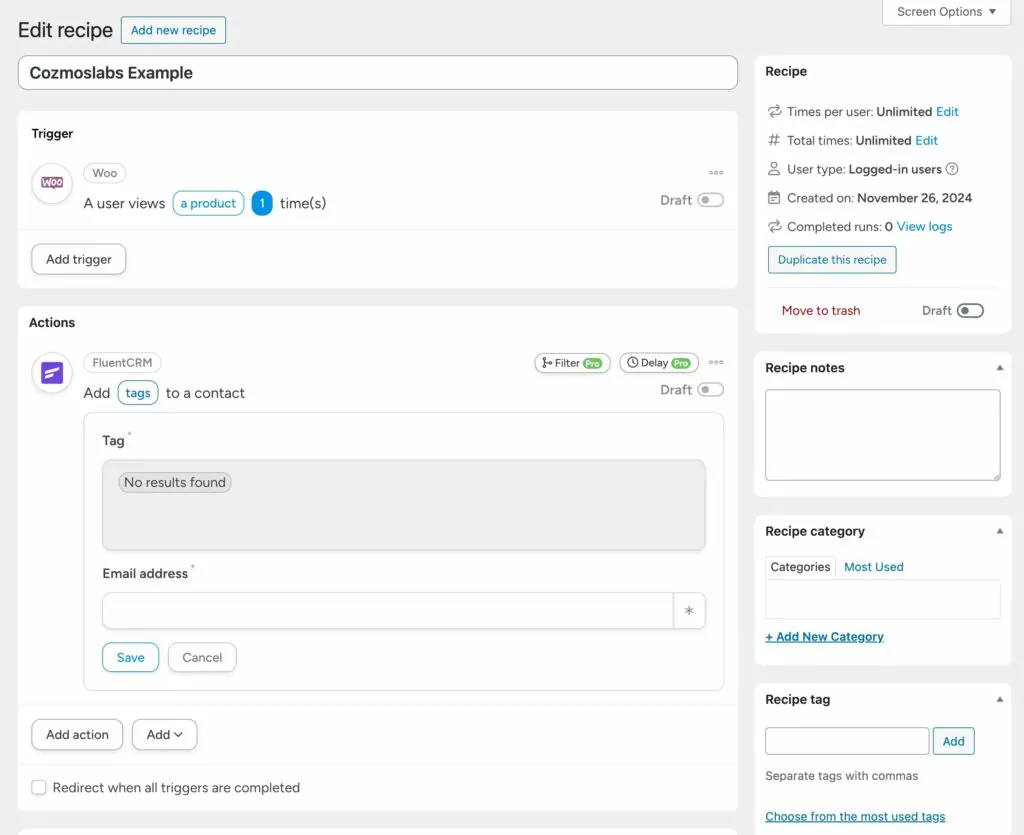Select the 'a product' trigger token

[x=208, y=203]
